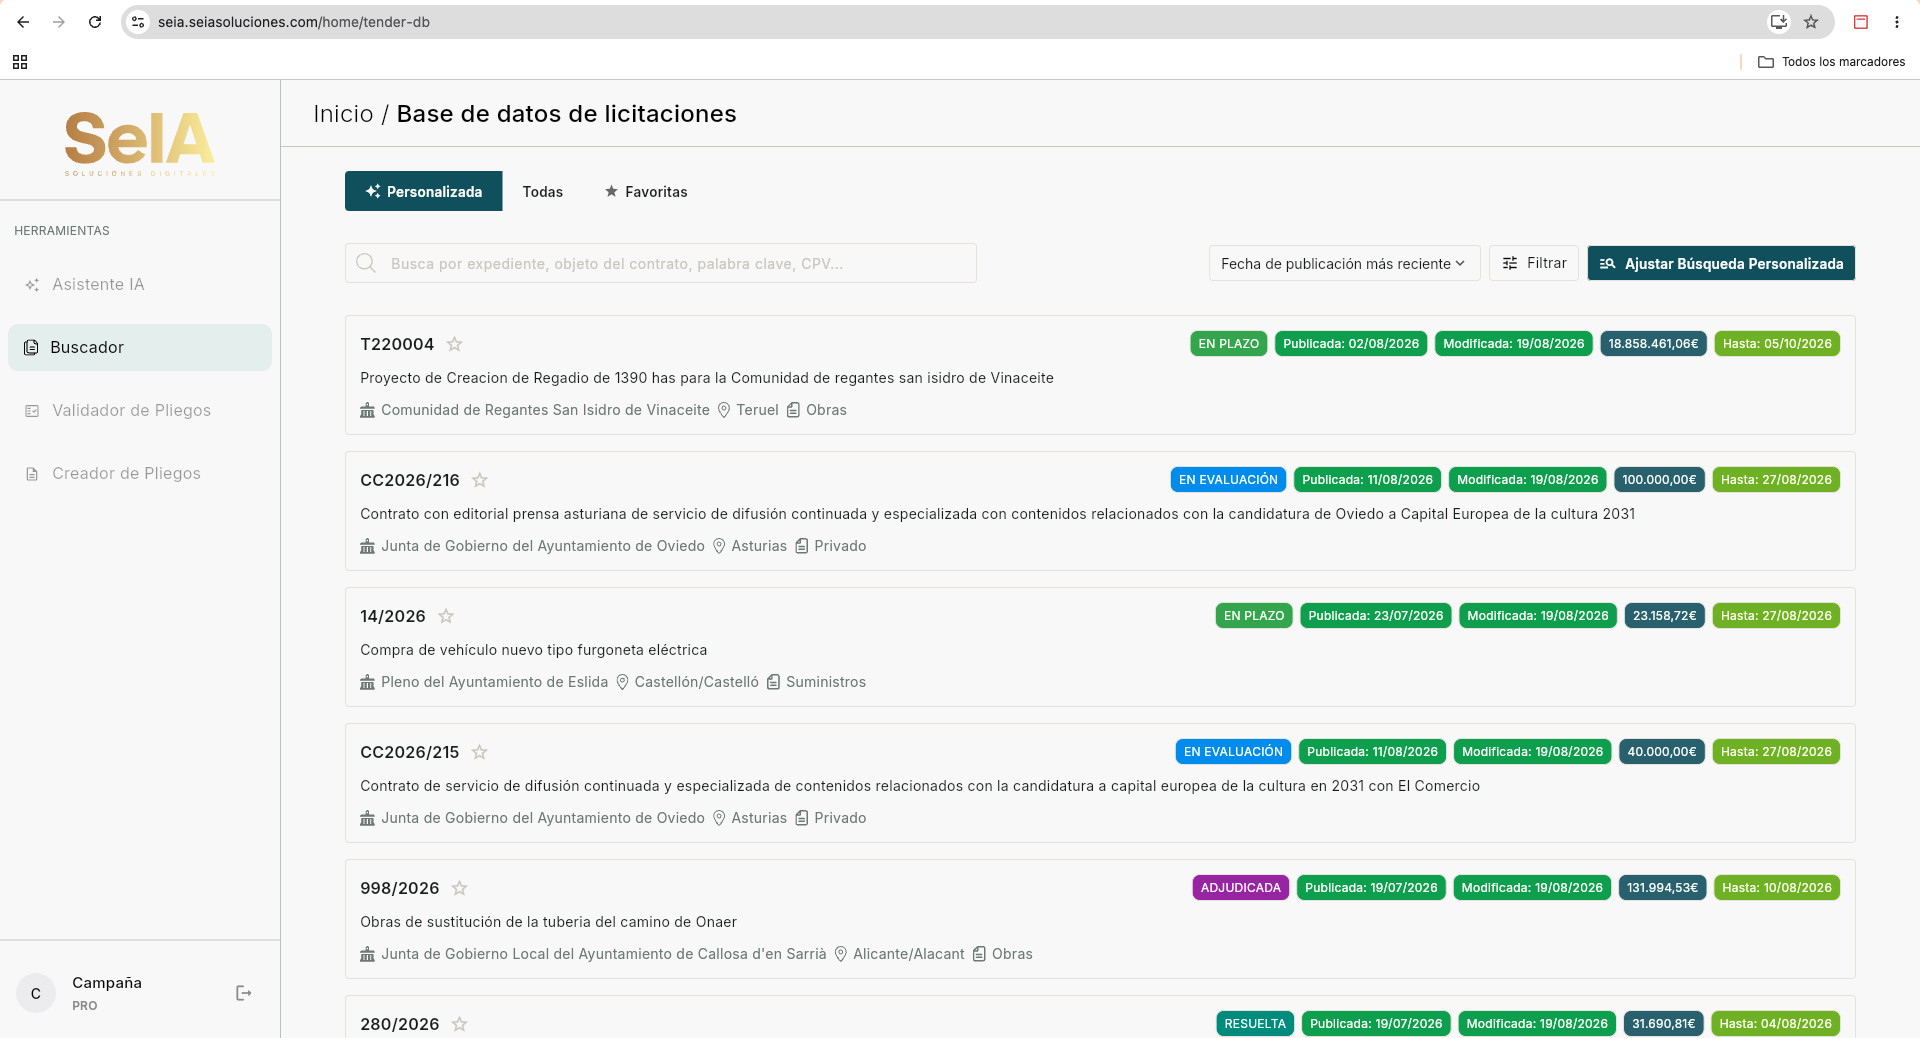Click EN PLAZO badge of T220004
The width and height of the screenshot is (1920, 1038).
tap(1228, 344)
